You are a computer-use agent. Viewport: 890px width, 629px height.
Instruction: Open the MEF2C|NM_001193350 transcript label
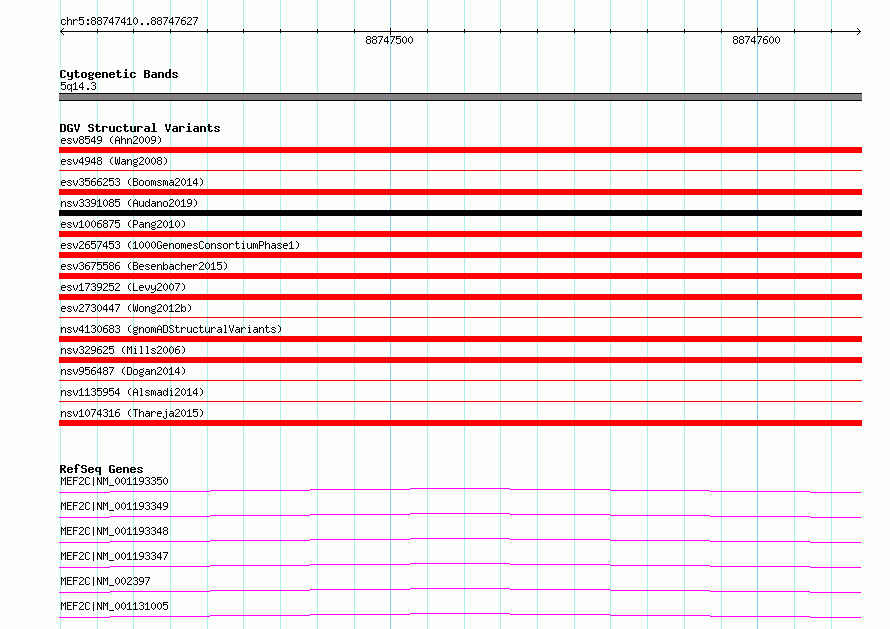pyautogui.click(x=114, y=481)
